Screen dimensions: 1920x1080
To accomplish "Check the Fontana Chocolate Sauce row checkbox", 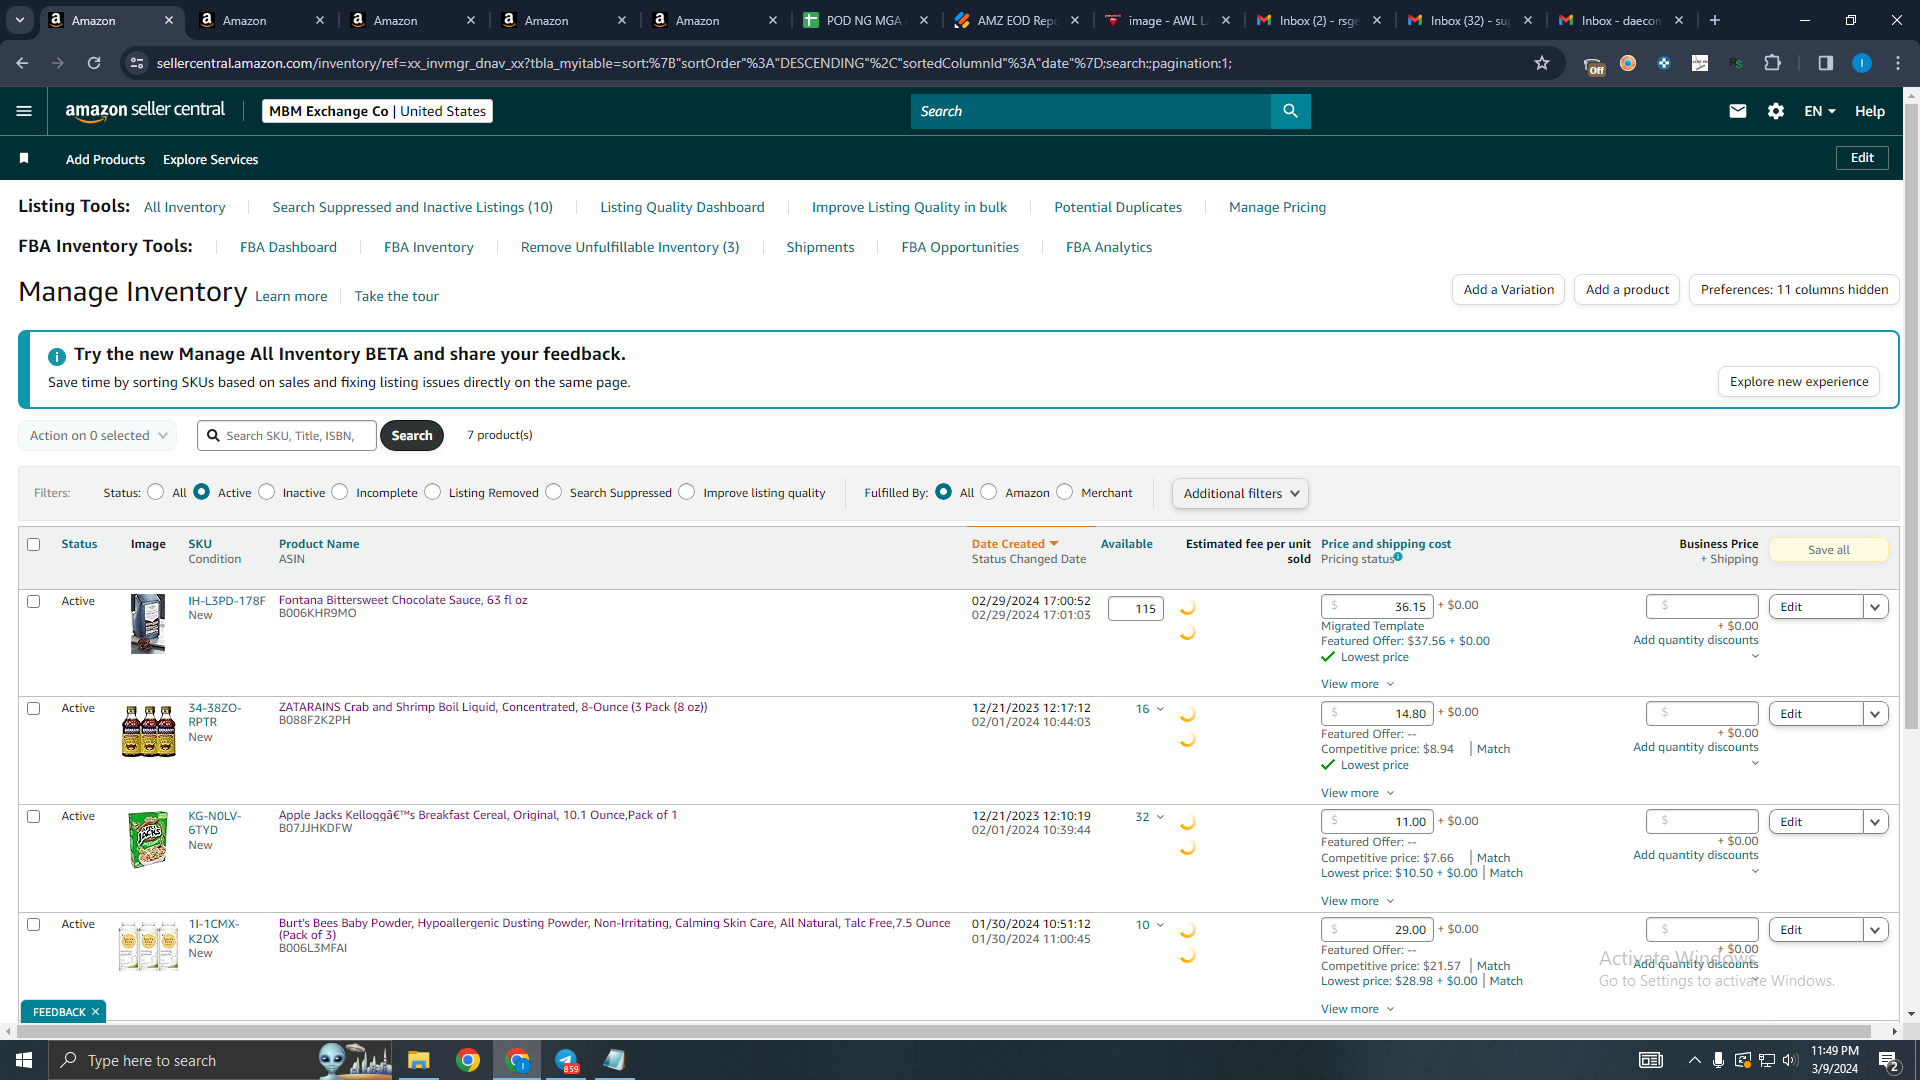I will click(34, 601).
